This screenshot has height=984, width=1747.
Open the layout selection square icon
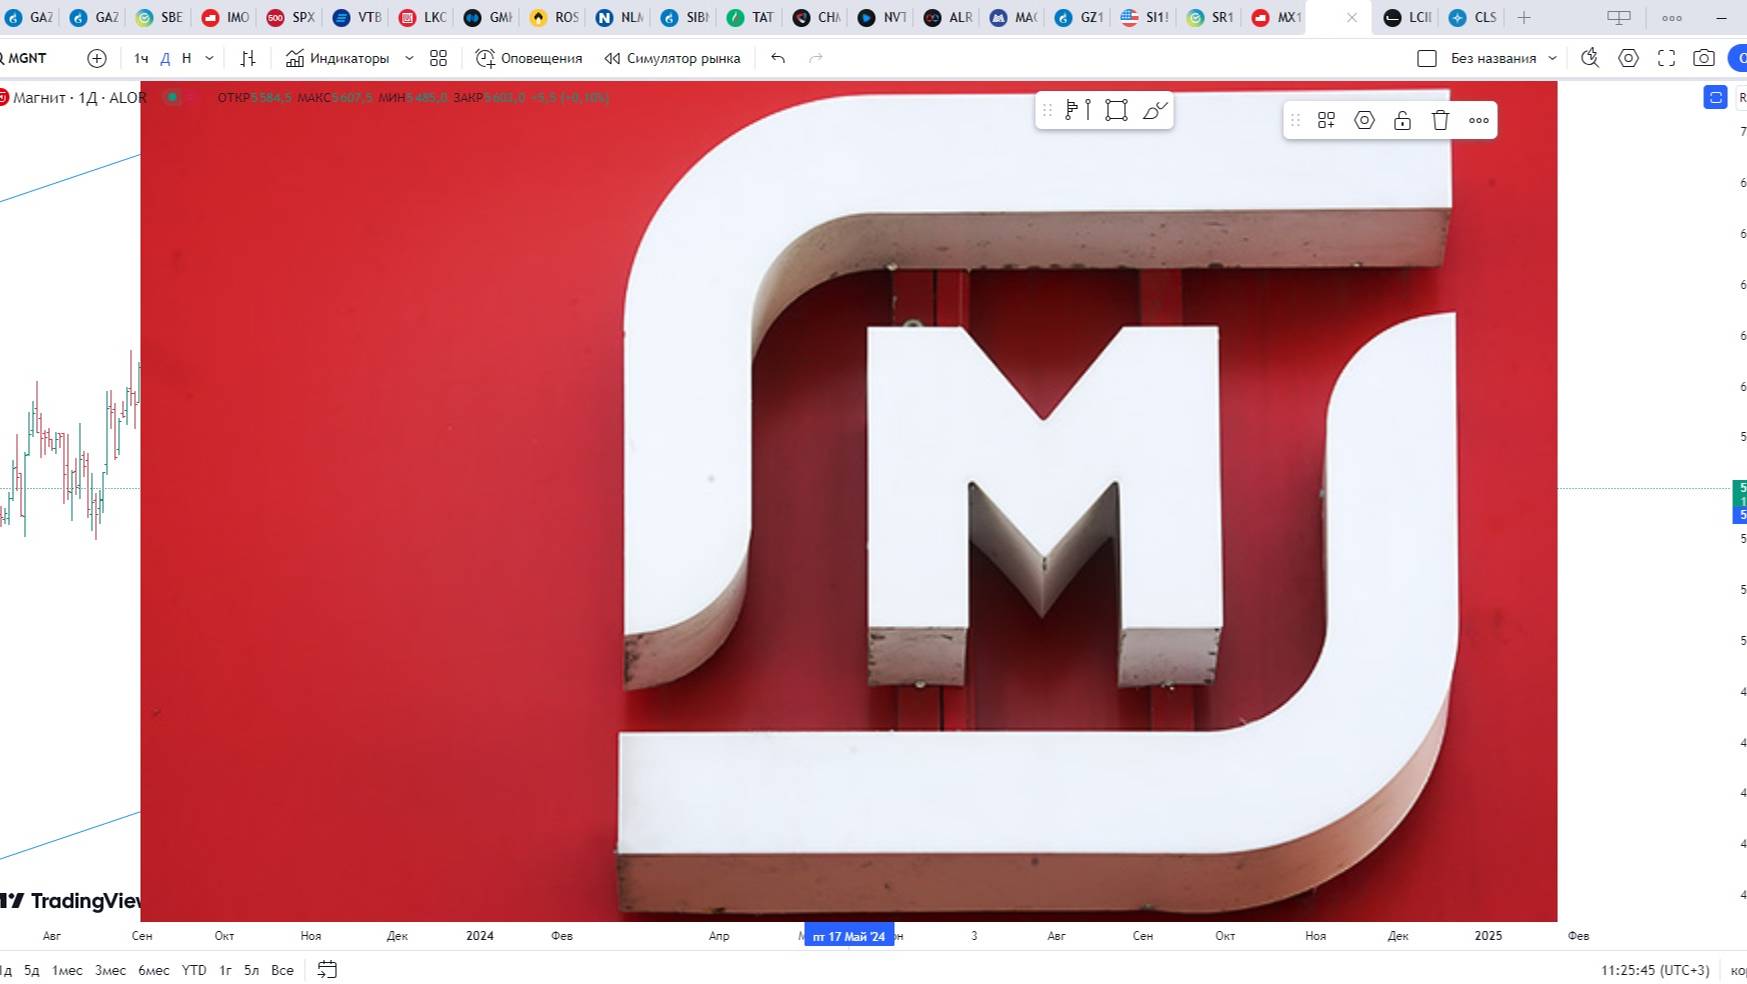(1427, 58)
